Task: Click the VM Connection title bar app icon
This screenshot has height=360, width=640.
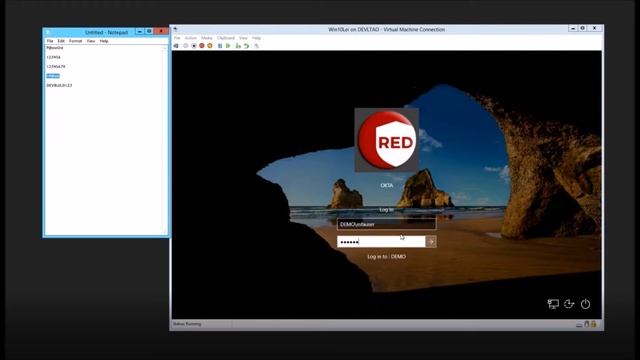Action: (176, 29)
